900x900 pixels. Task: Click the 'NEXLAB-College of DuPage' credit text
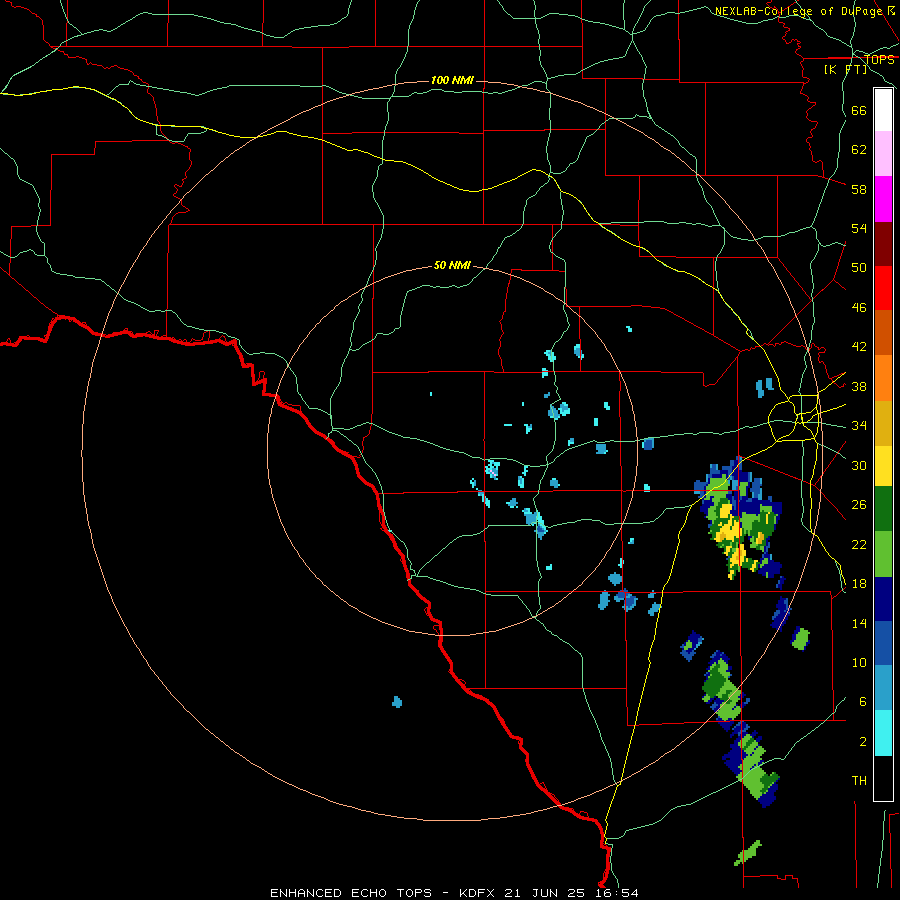pos(797,11)
